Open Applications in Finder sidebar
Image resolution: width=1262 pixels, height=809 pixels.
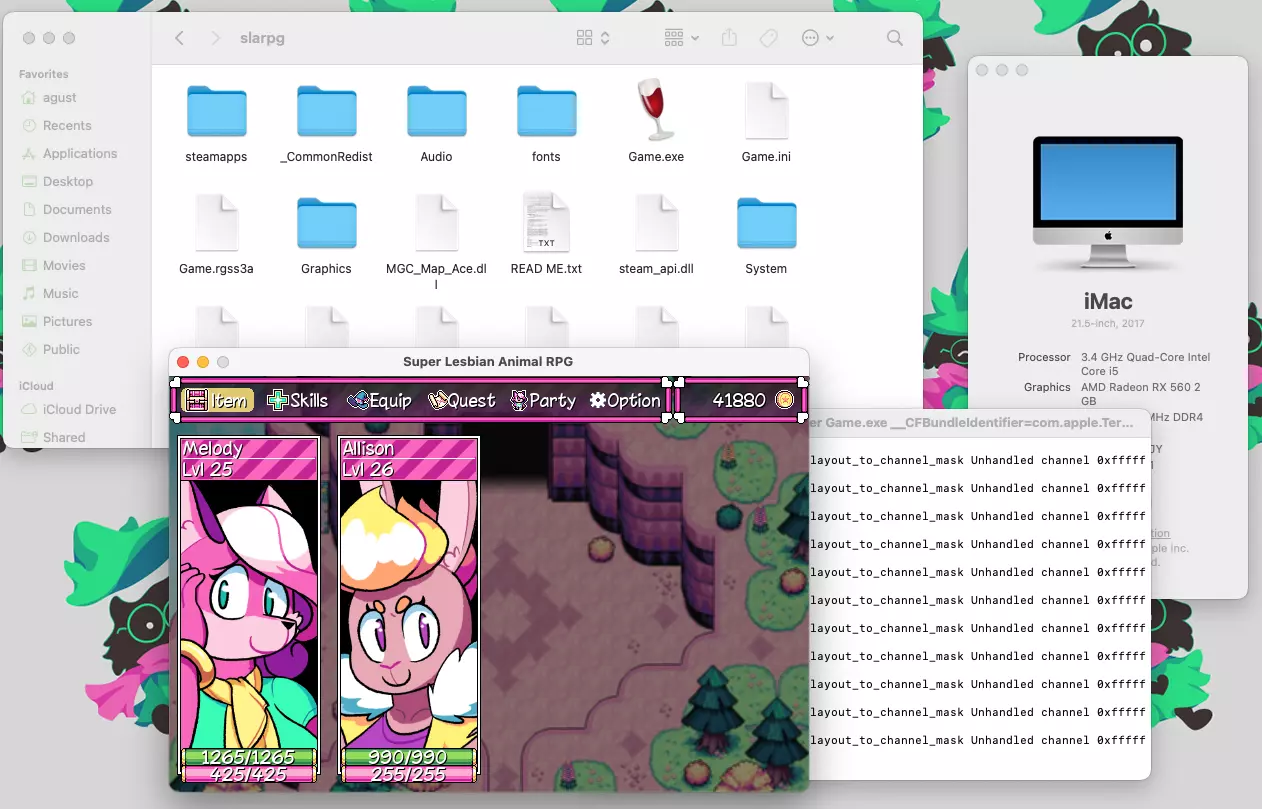click(80, 154)
